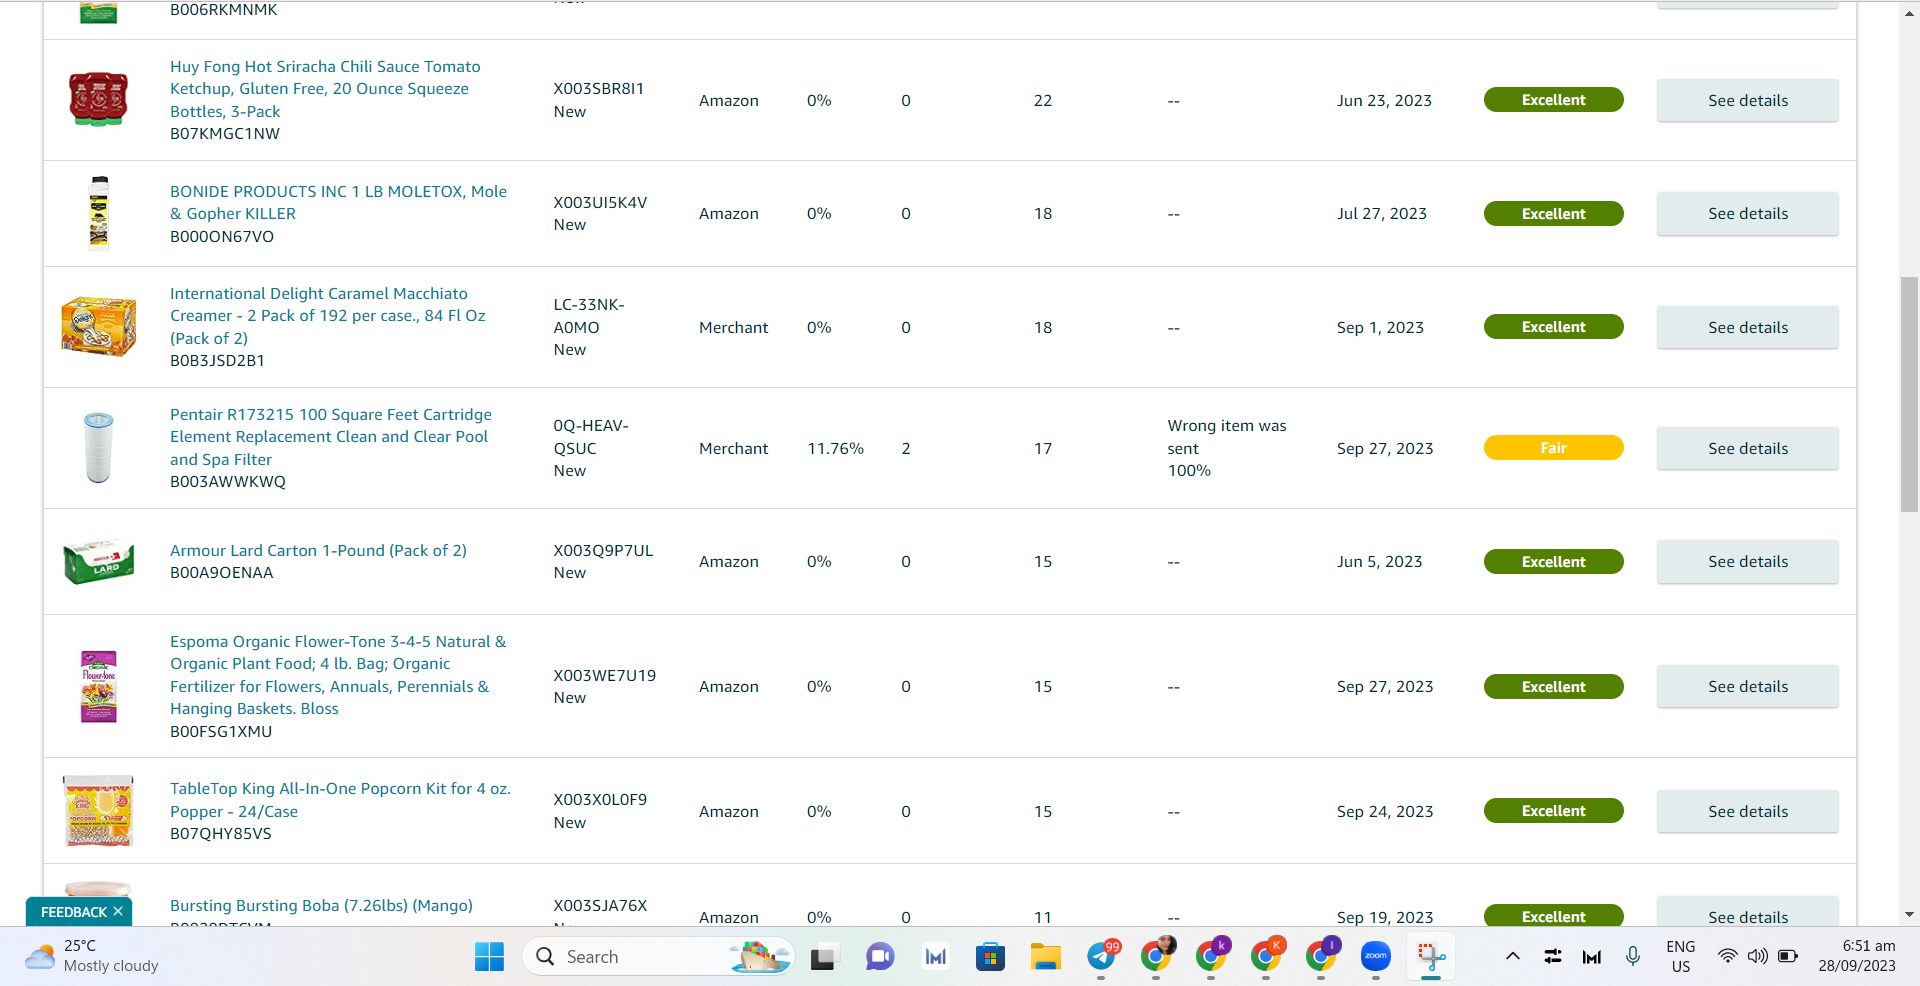This screenshot has height=986, width=1920.
Task: Open File Explorer from the taskbar
Action: tap(1046, 957)
